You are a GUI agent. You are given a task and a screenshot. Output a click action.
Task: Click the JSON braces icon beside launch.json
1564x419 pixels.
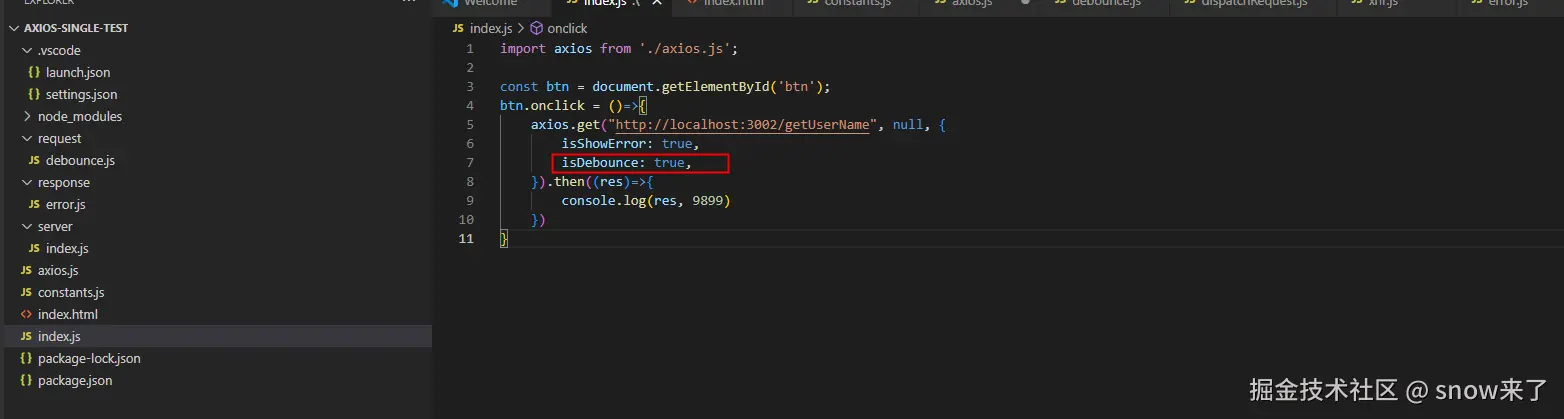tap(34, 73)
